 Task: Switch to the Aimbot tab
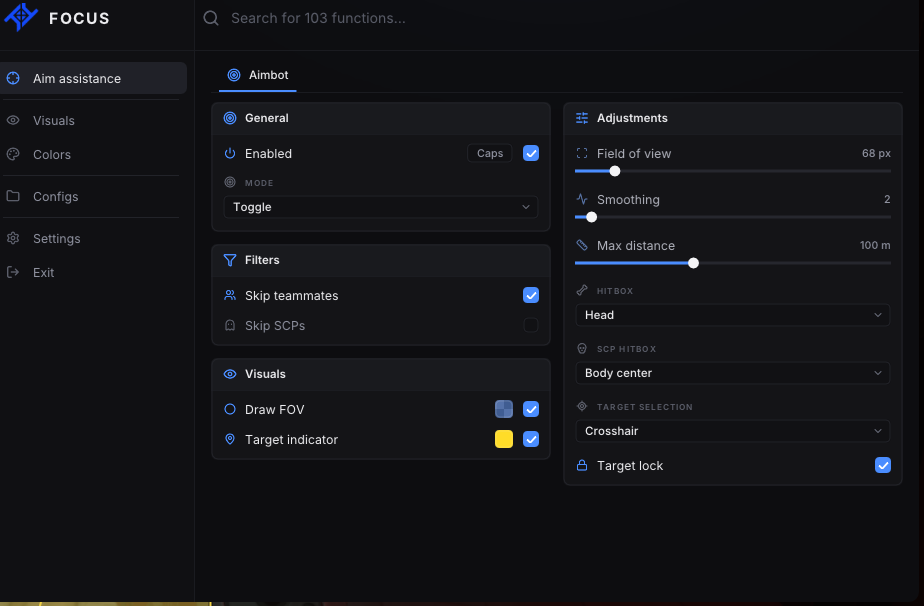[258, 75]
